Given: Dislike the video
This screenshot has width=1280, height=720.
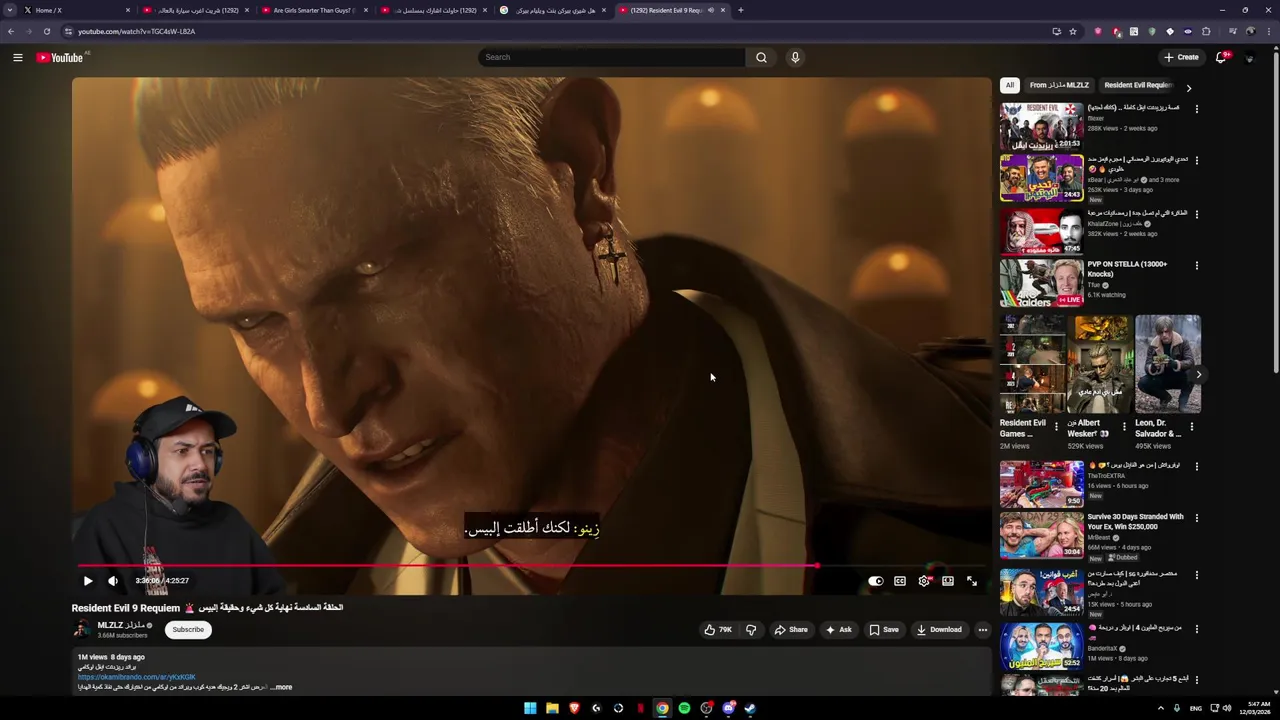Looking at the screenshot, I should [751, 630].
